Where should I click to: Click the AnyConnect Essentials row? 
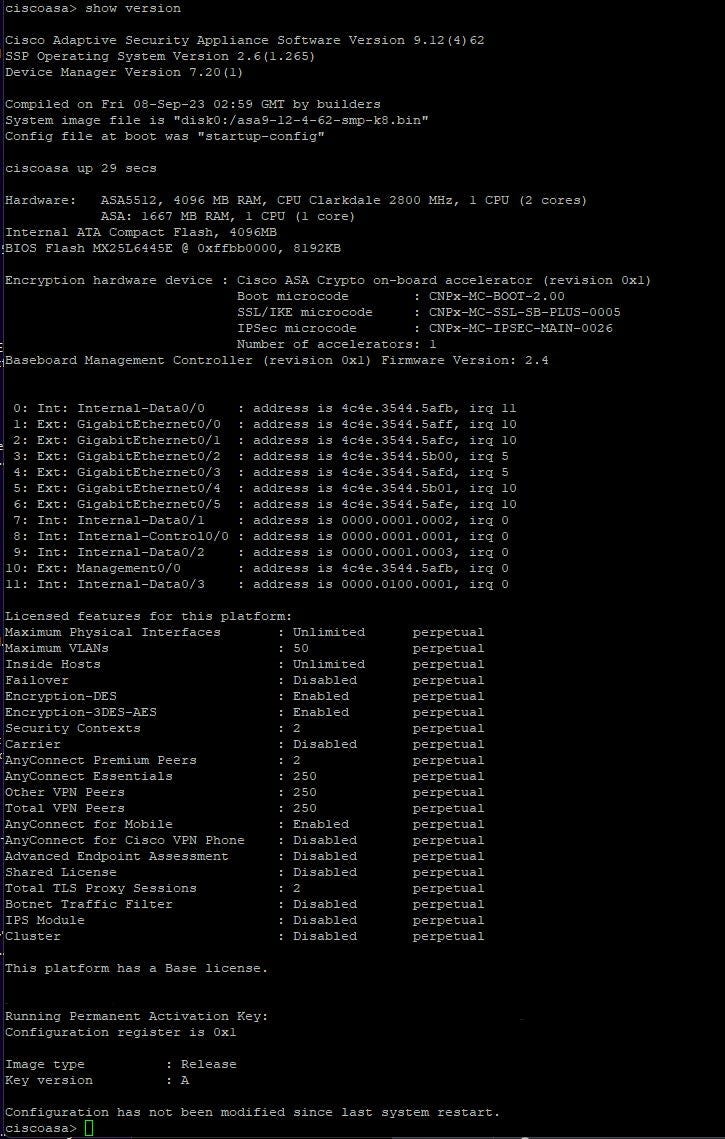(245, 776)
